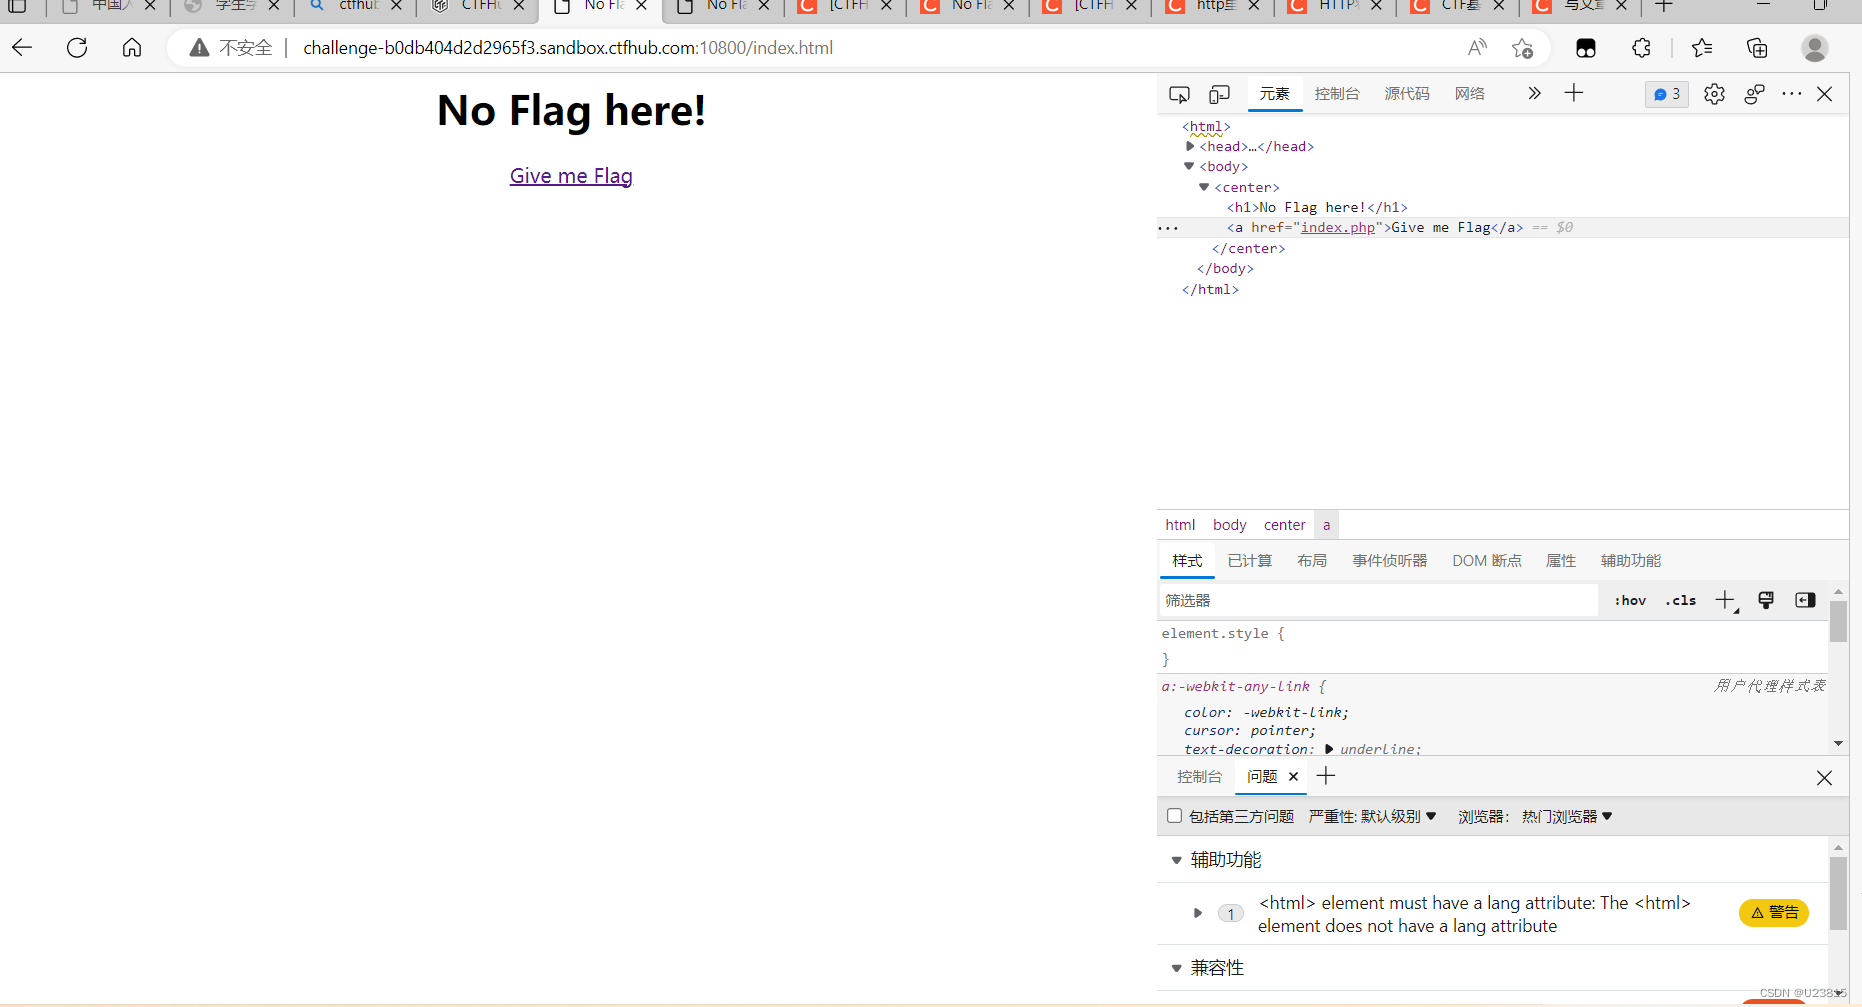Open the 事件侦听器 tab
1862x1007 pixels.
[1390, 561]
